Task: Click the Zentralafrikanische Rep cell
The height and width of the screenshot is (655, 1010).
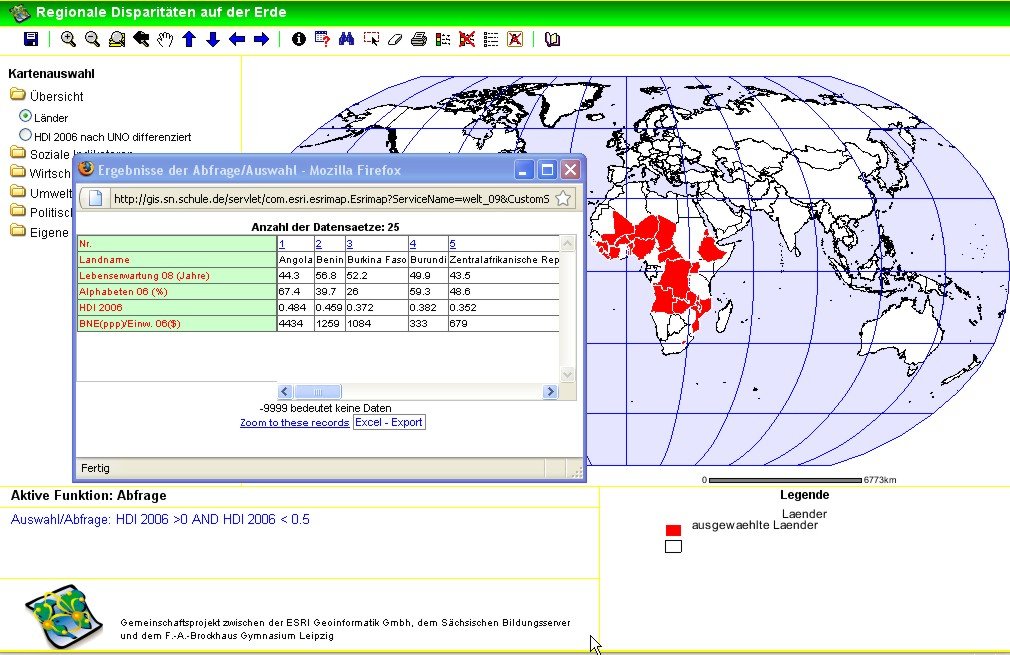Action: (504, 260)
